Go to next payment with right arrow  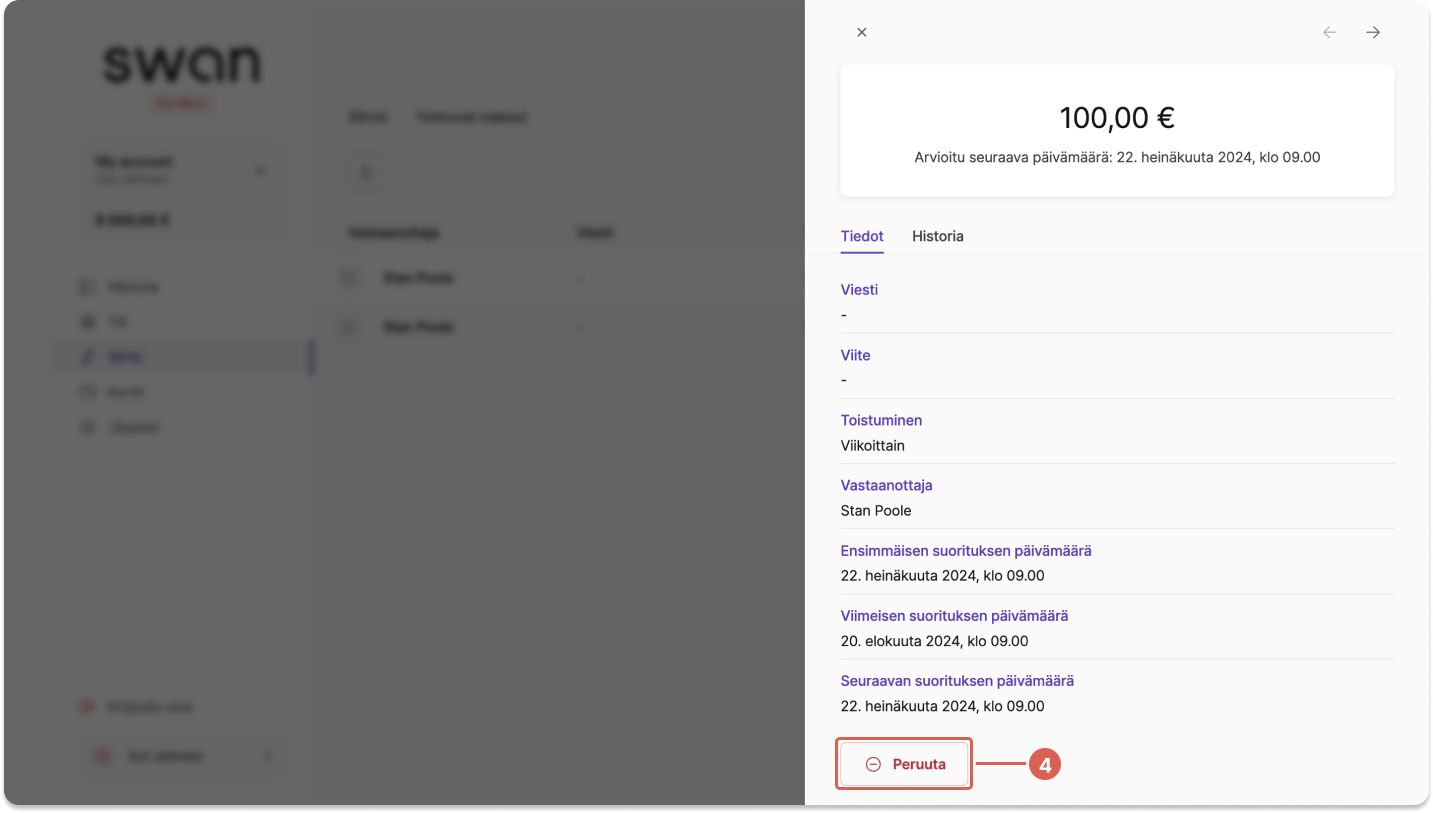(x=1373, y=32)
